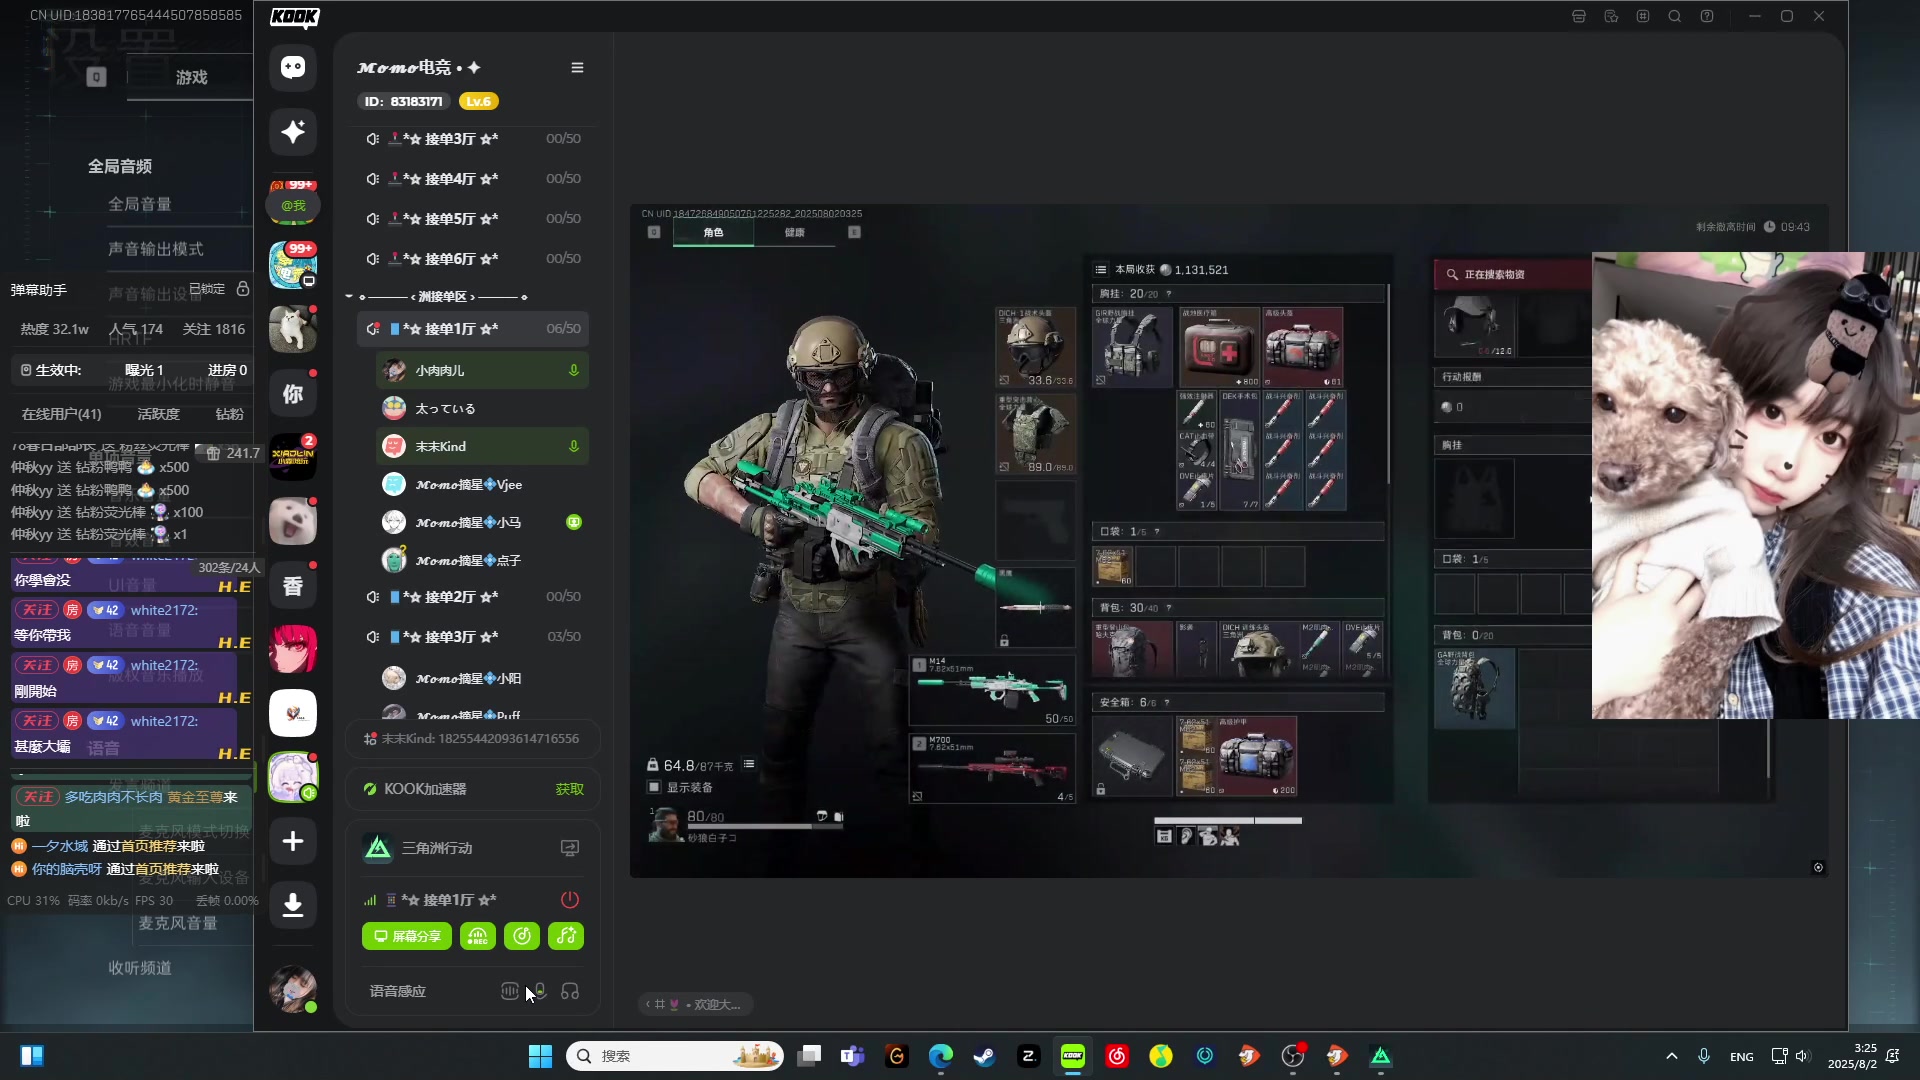Toggle the 已锁定 lock in 弹幕助手
The width and height of the screenshot is (1920, 1080).
coord(242,289)
